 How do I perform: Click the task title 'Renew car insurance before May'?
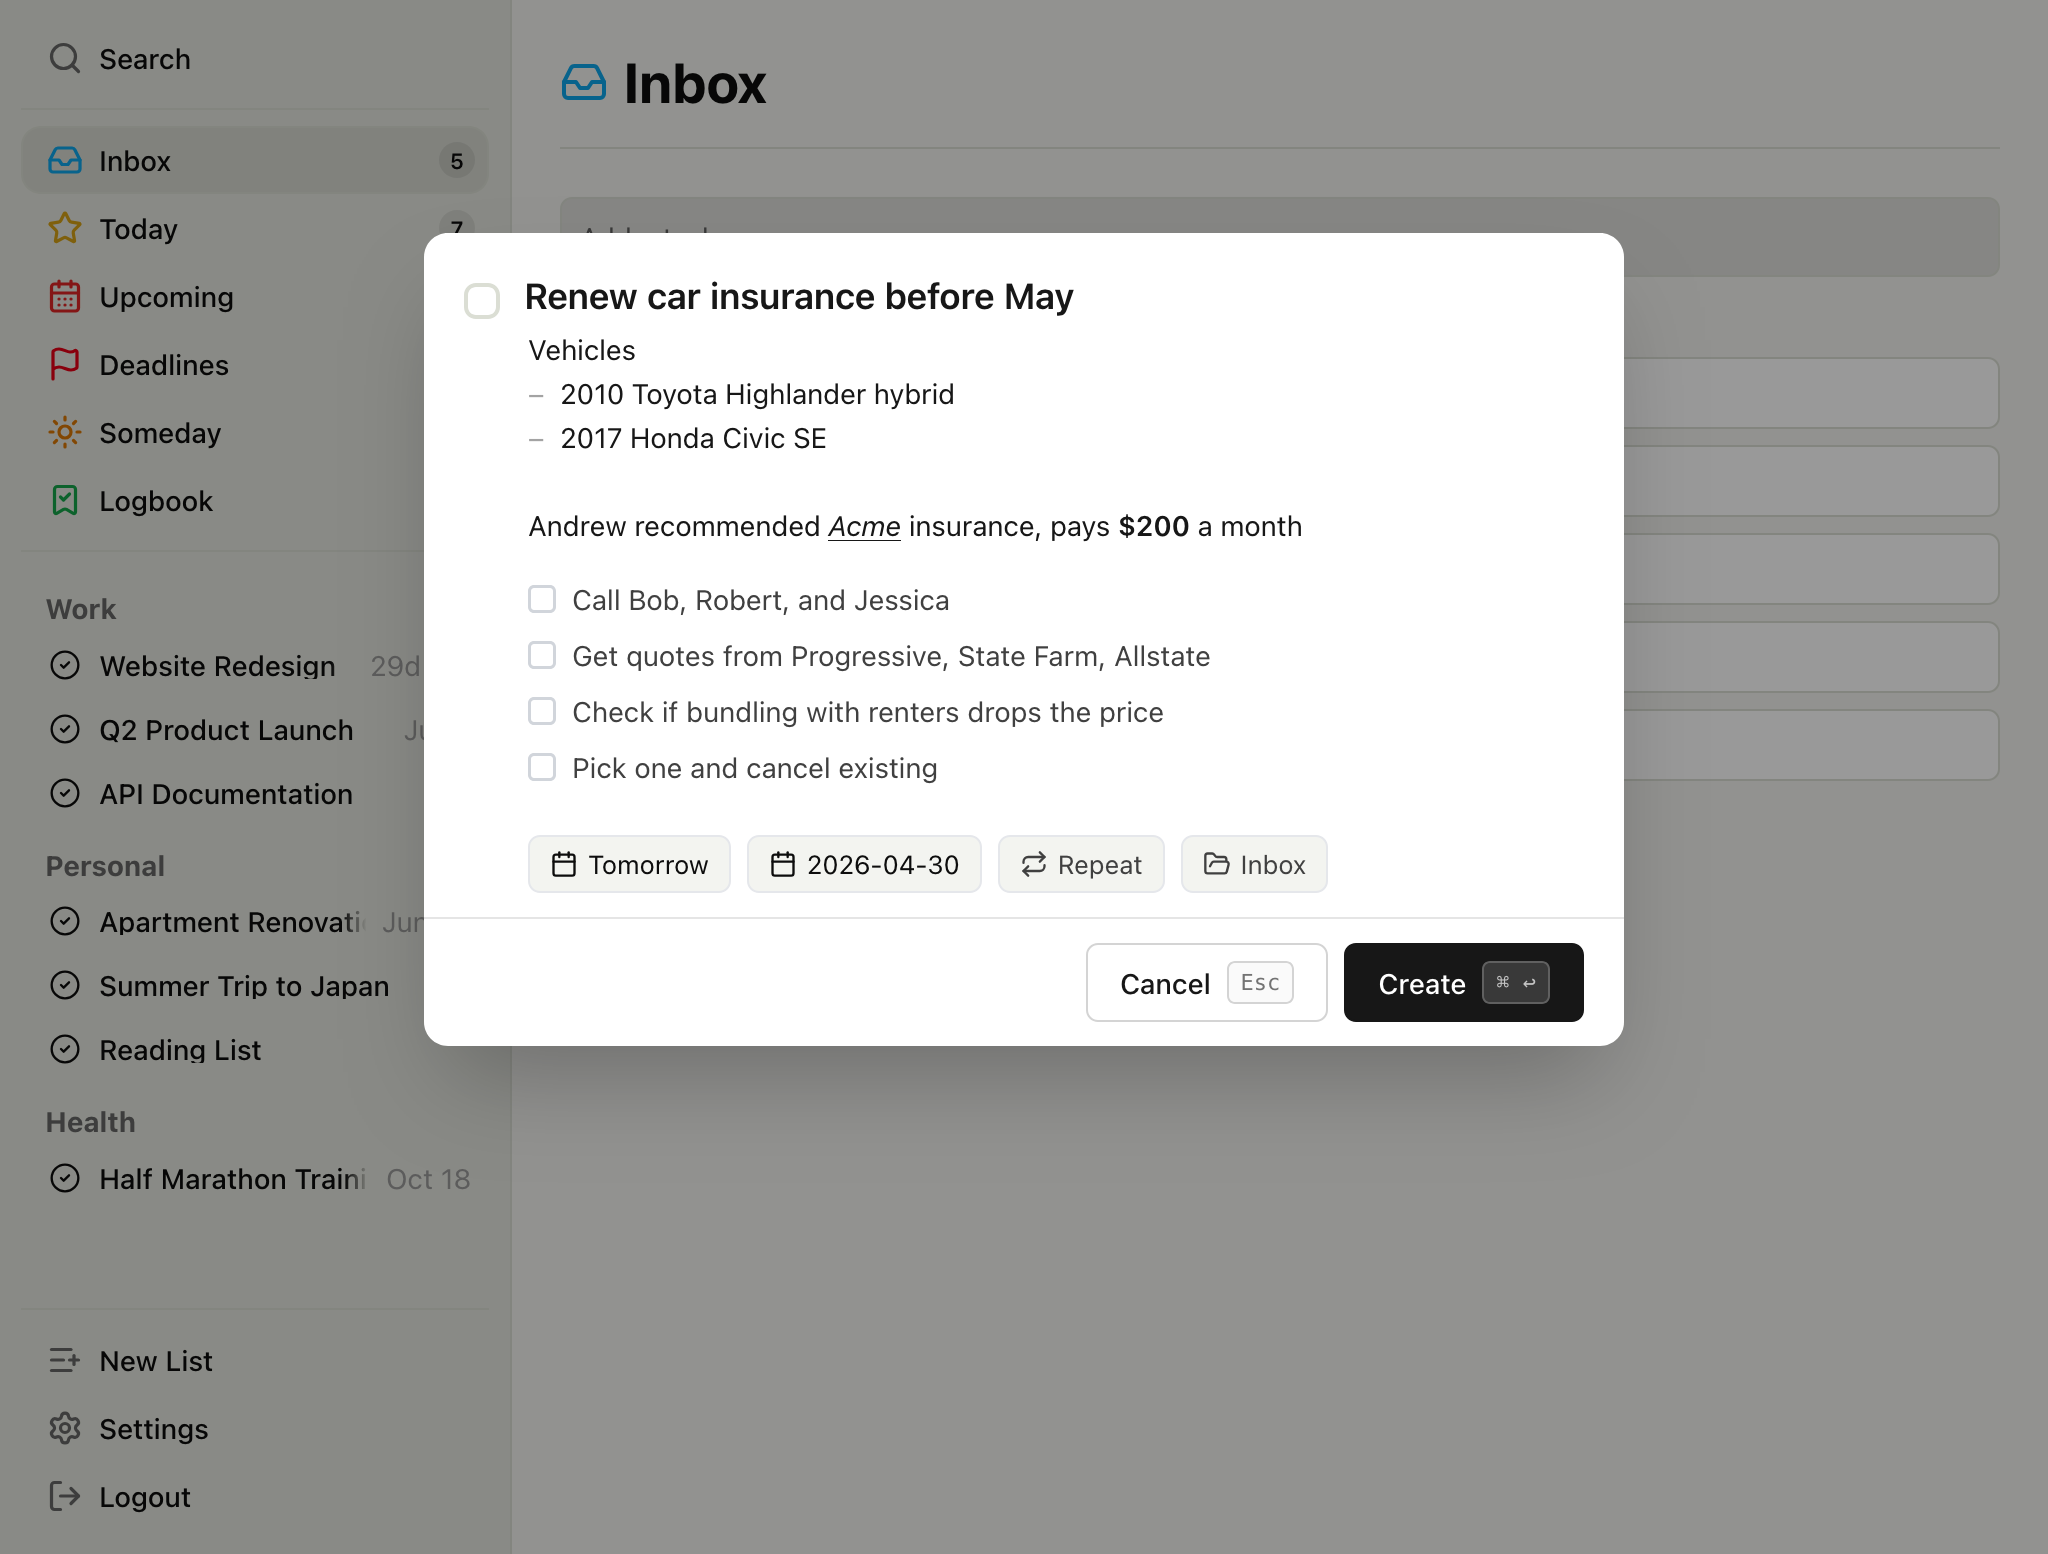pos(799,297)
